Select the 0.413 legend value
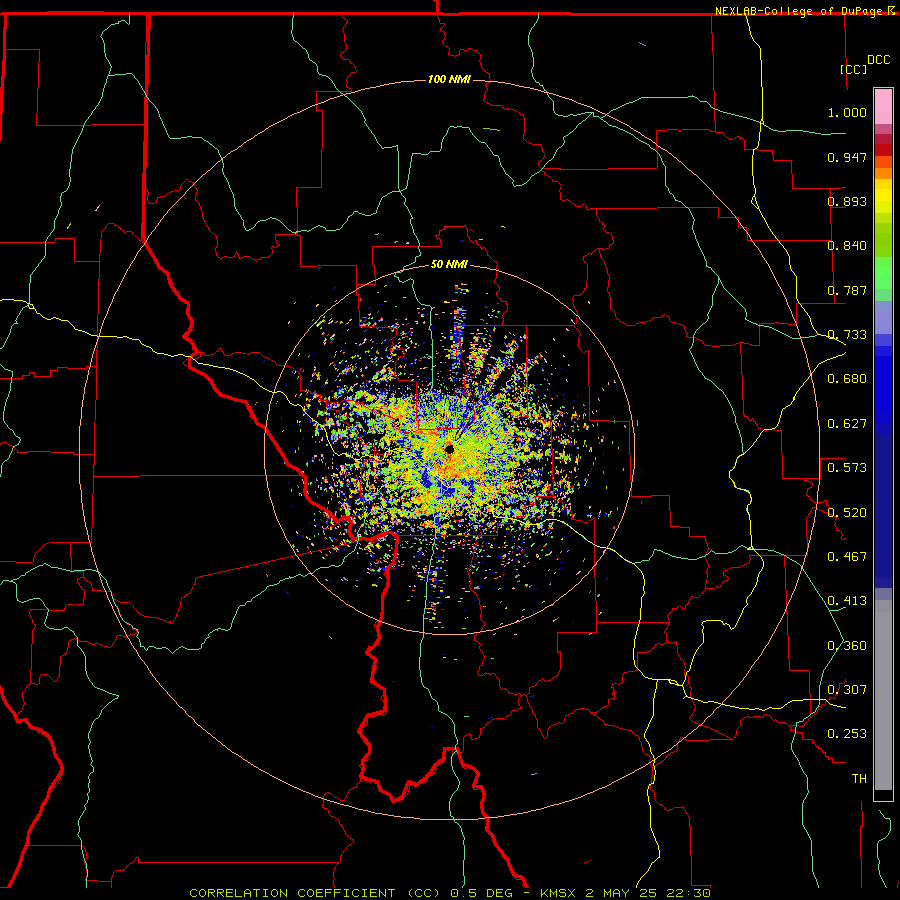900x900 pixels. (847, 601)
